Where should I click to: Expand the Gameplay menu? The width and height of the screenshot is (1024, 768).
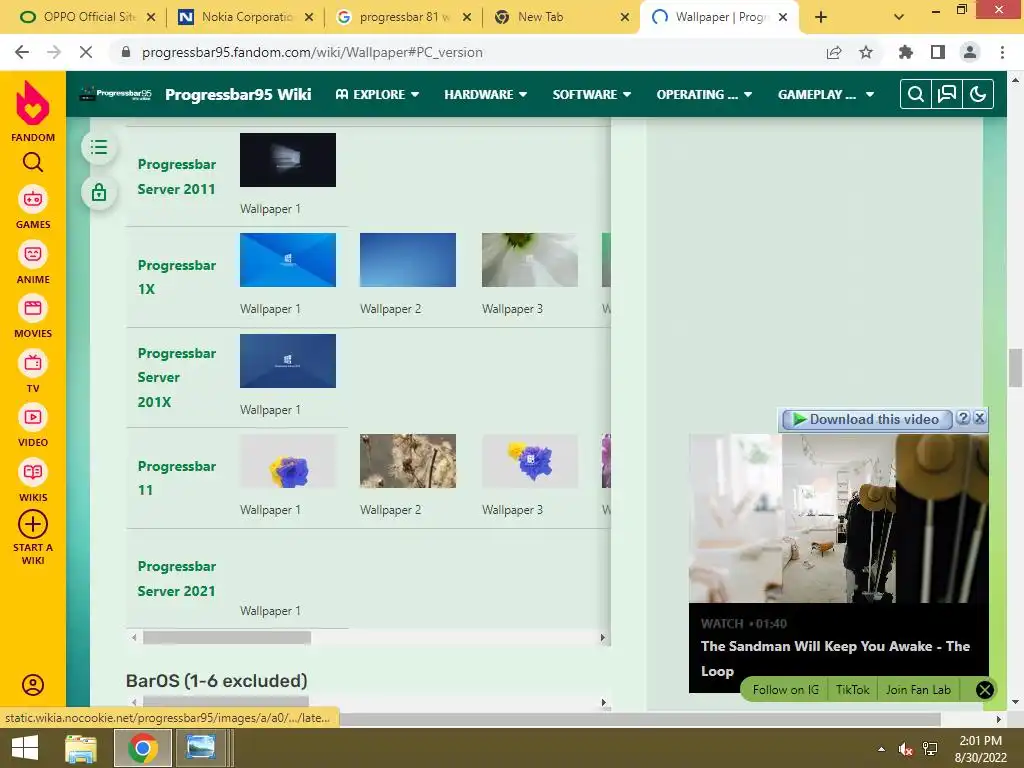point(826,95)
